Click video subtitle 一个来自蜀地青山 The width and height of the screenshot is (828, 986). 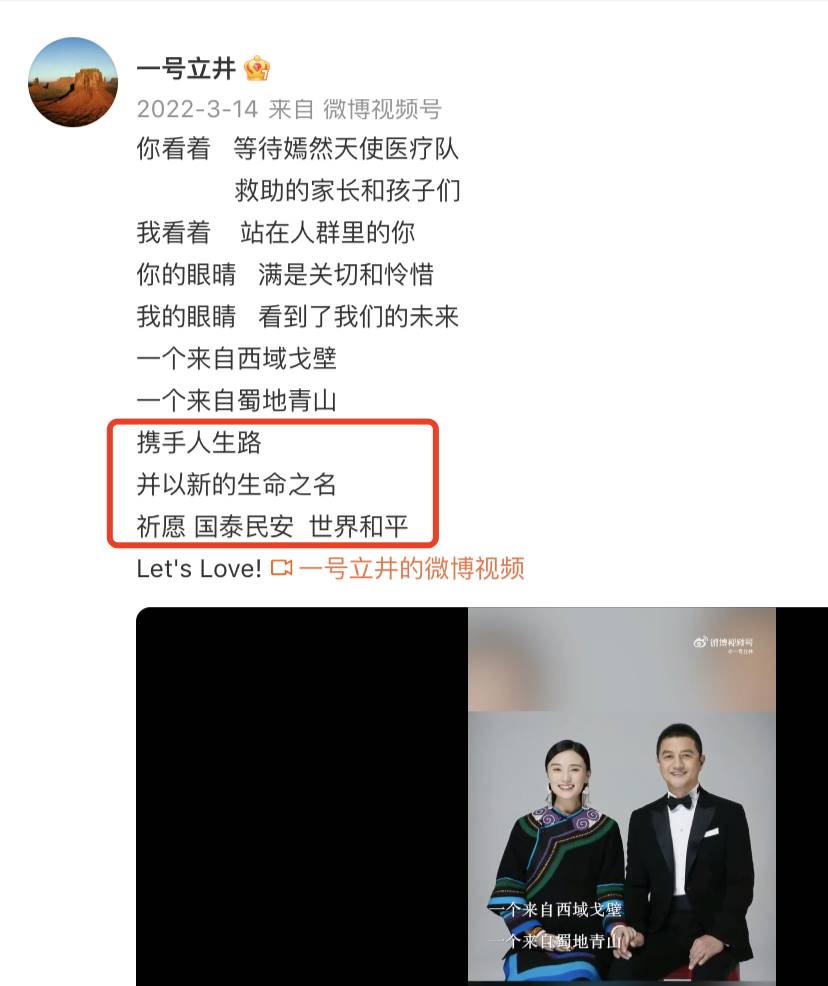click(x=555, y=941)
